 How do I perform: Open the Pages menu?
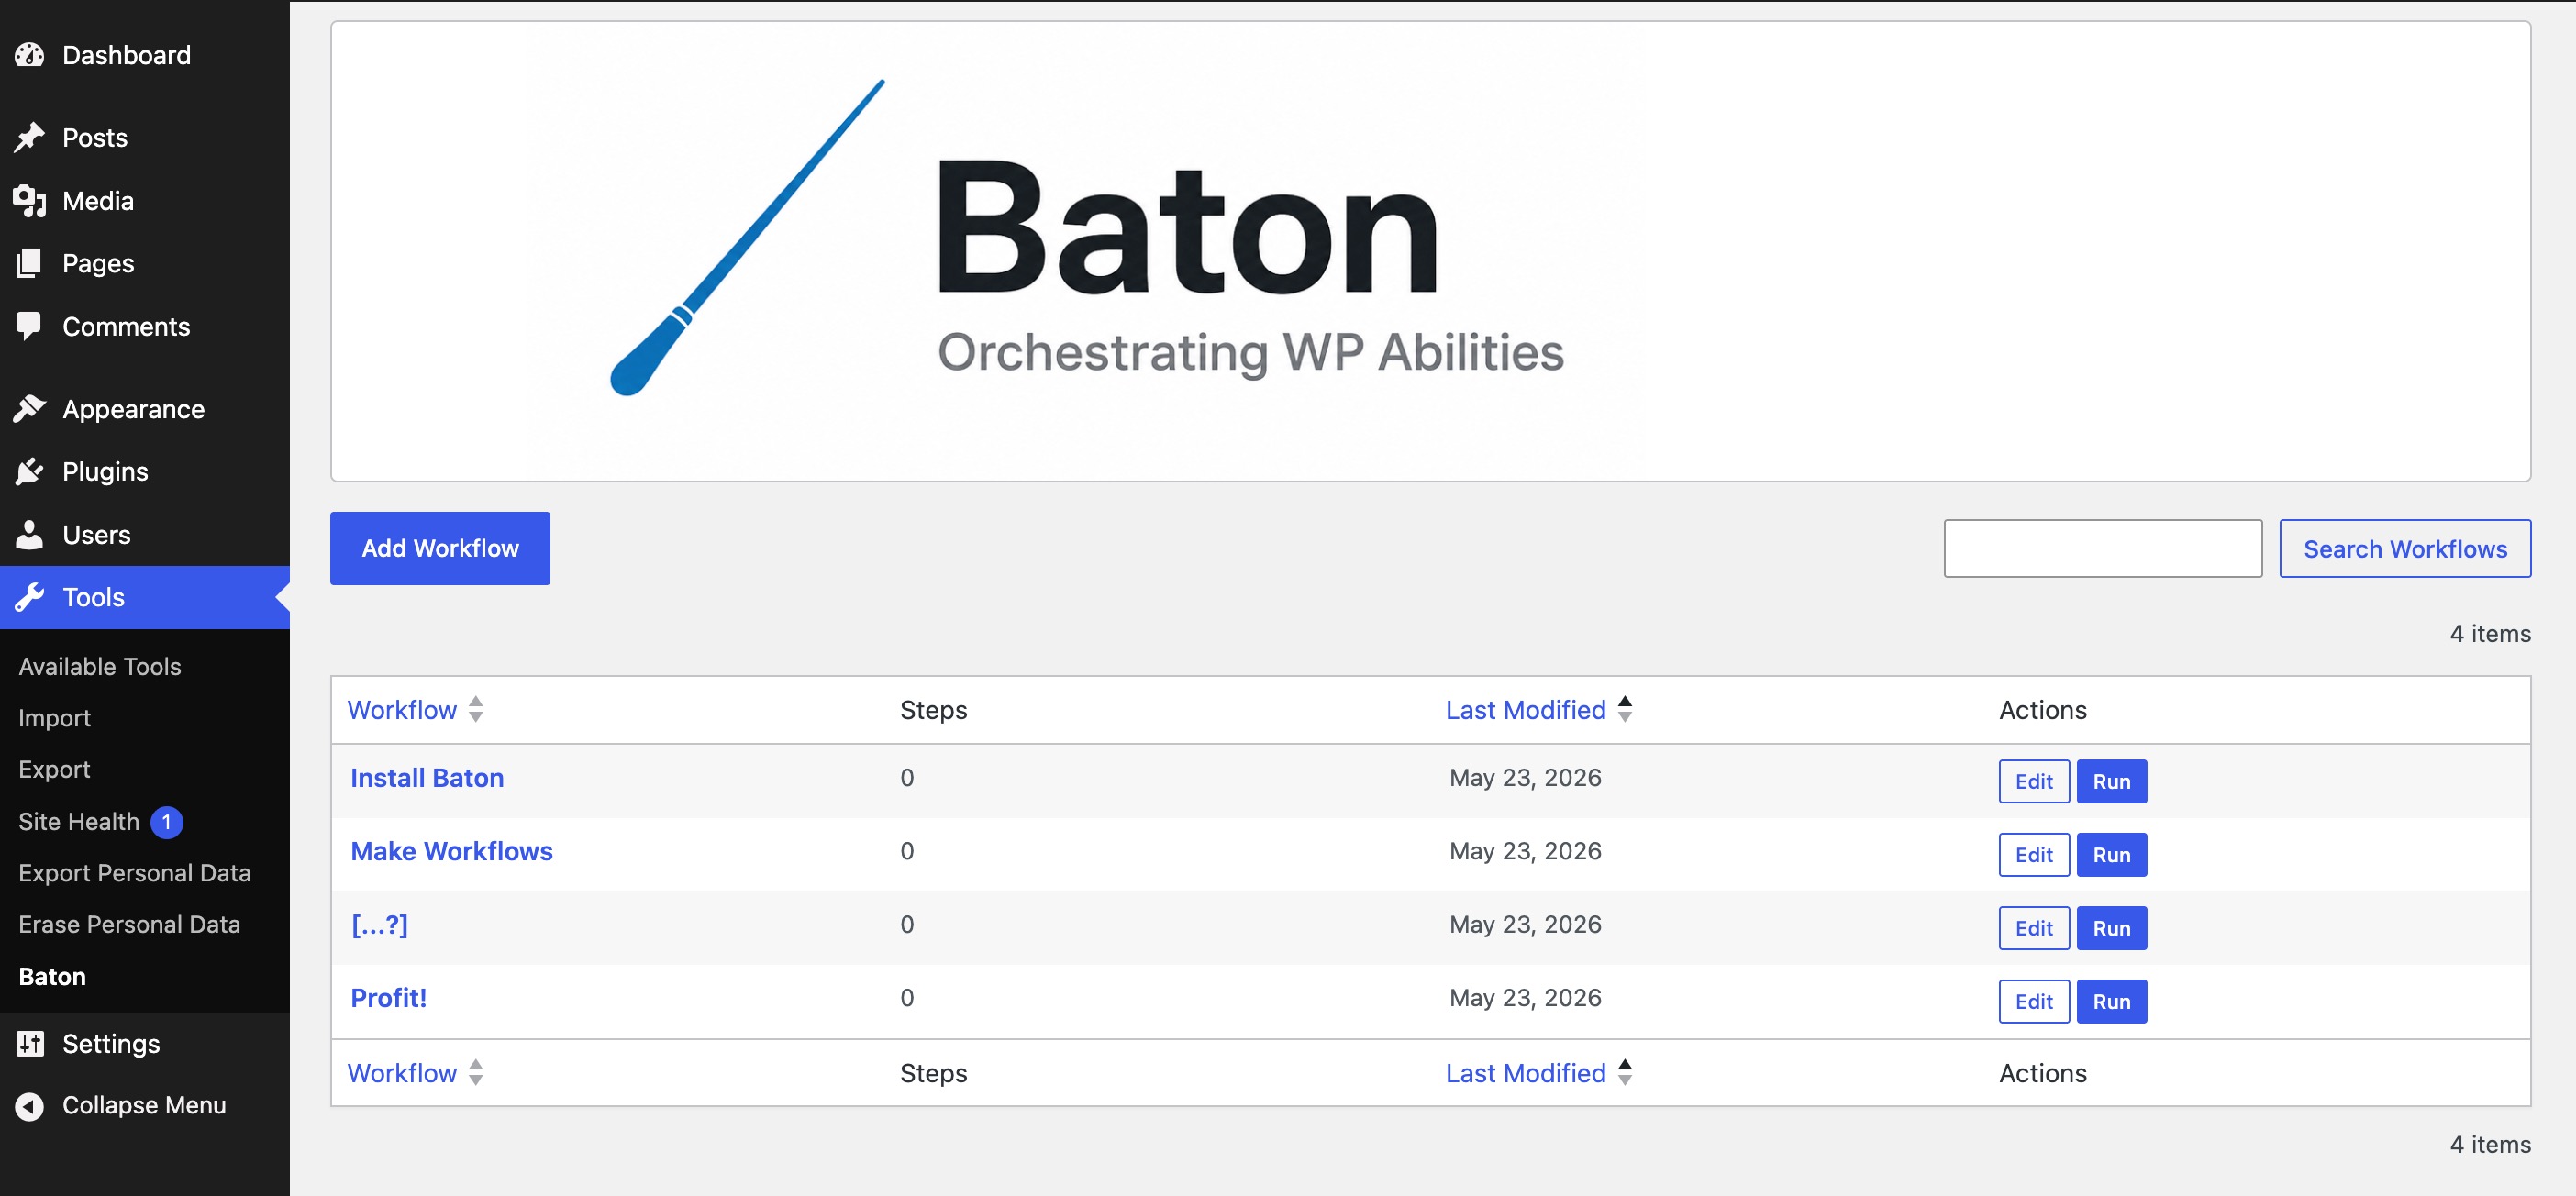[x=145, y=263]
